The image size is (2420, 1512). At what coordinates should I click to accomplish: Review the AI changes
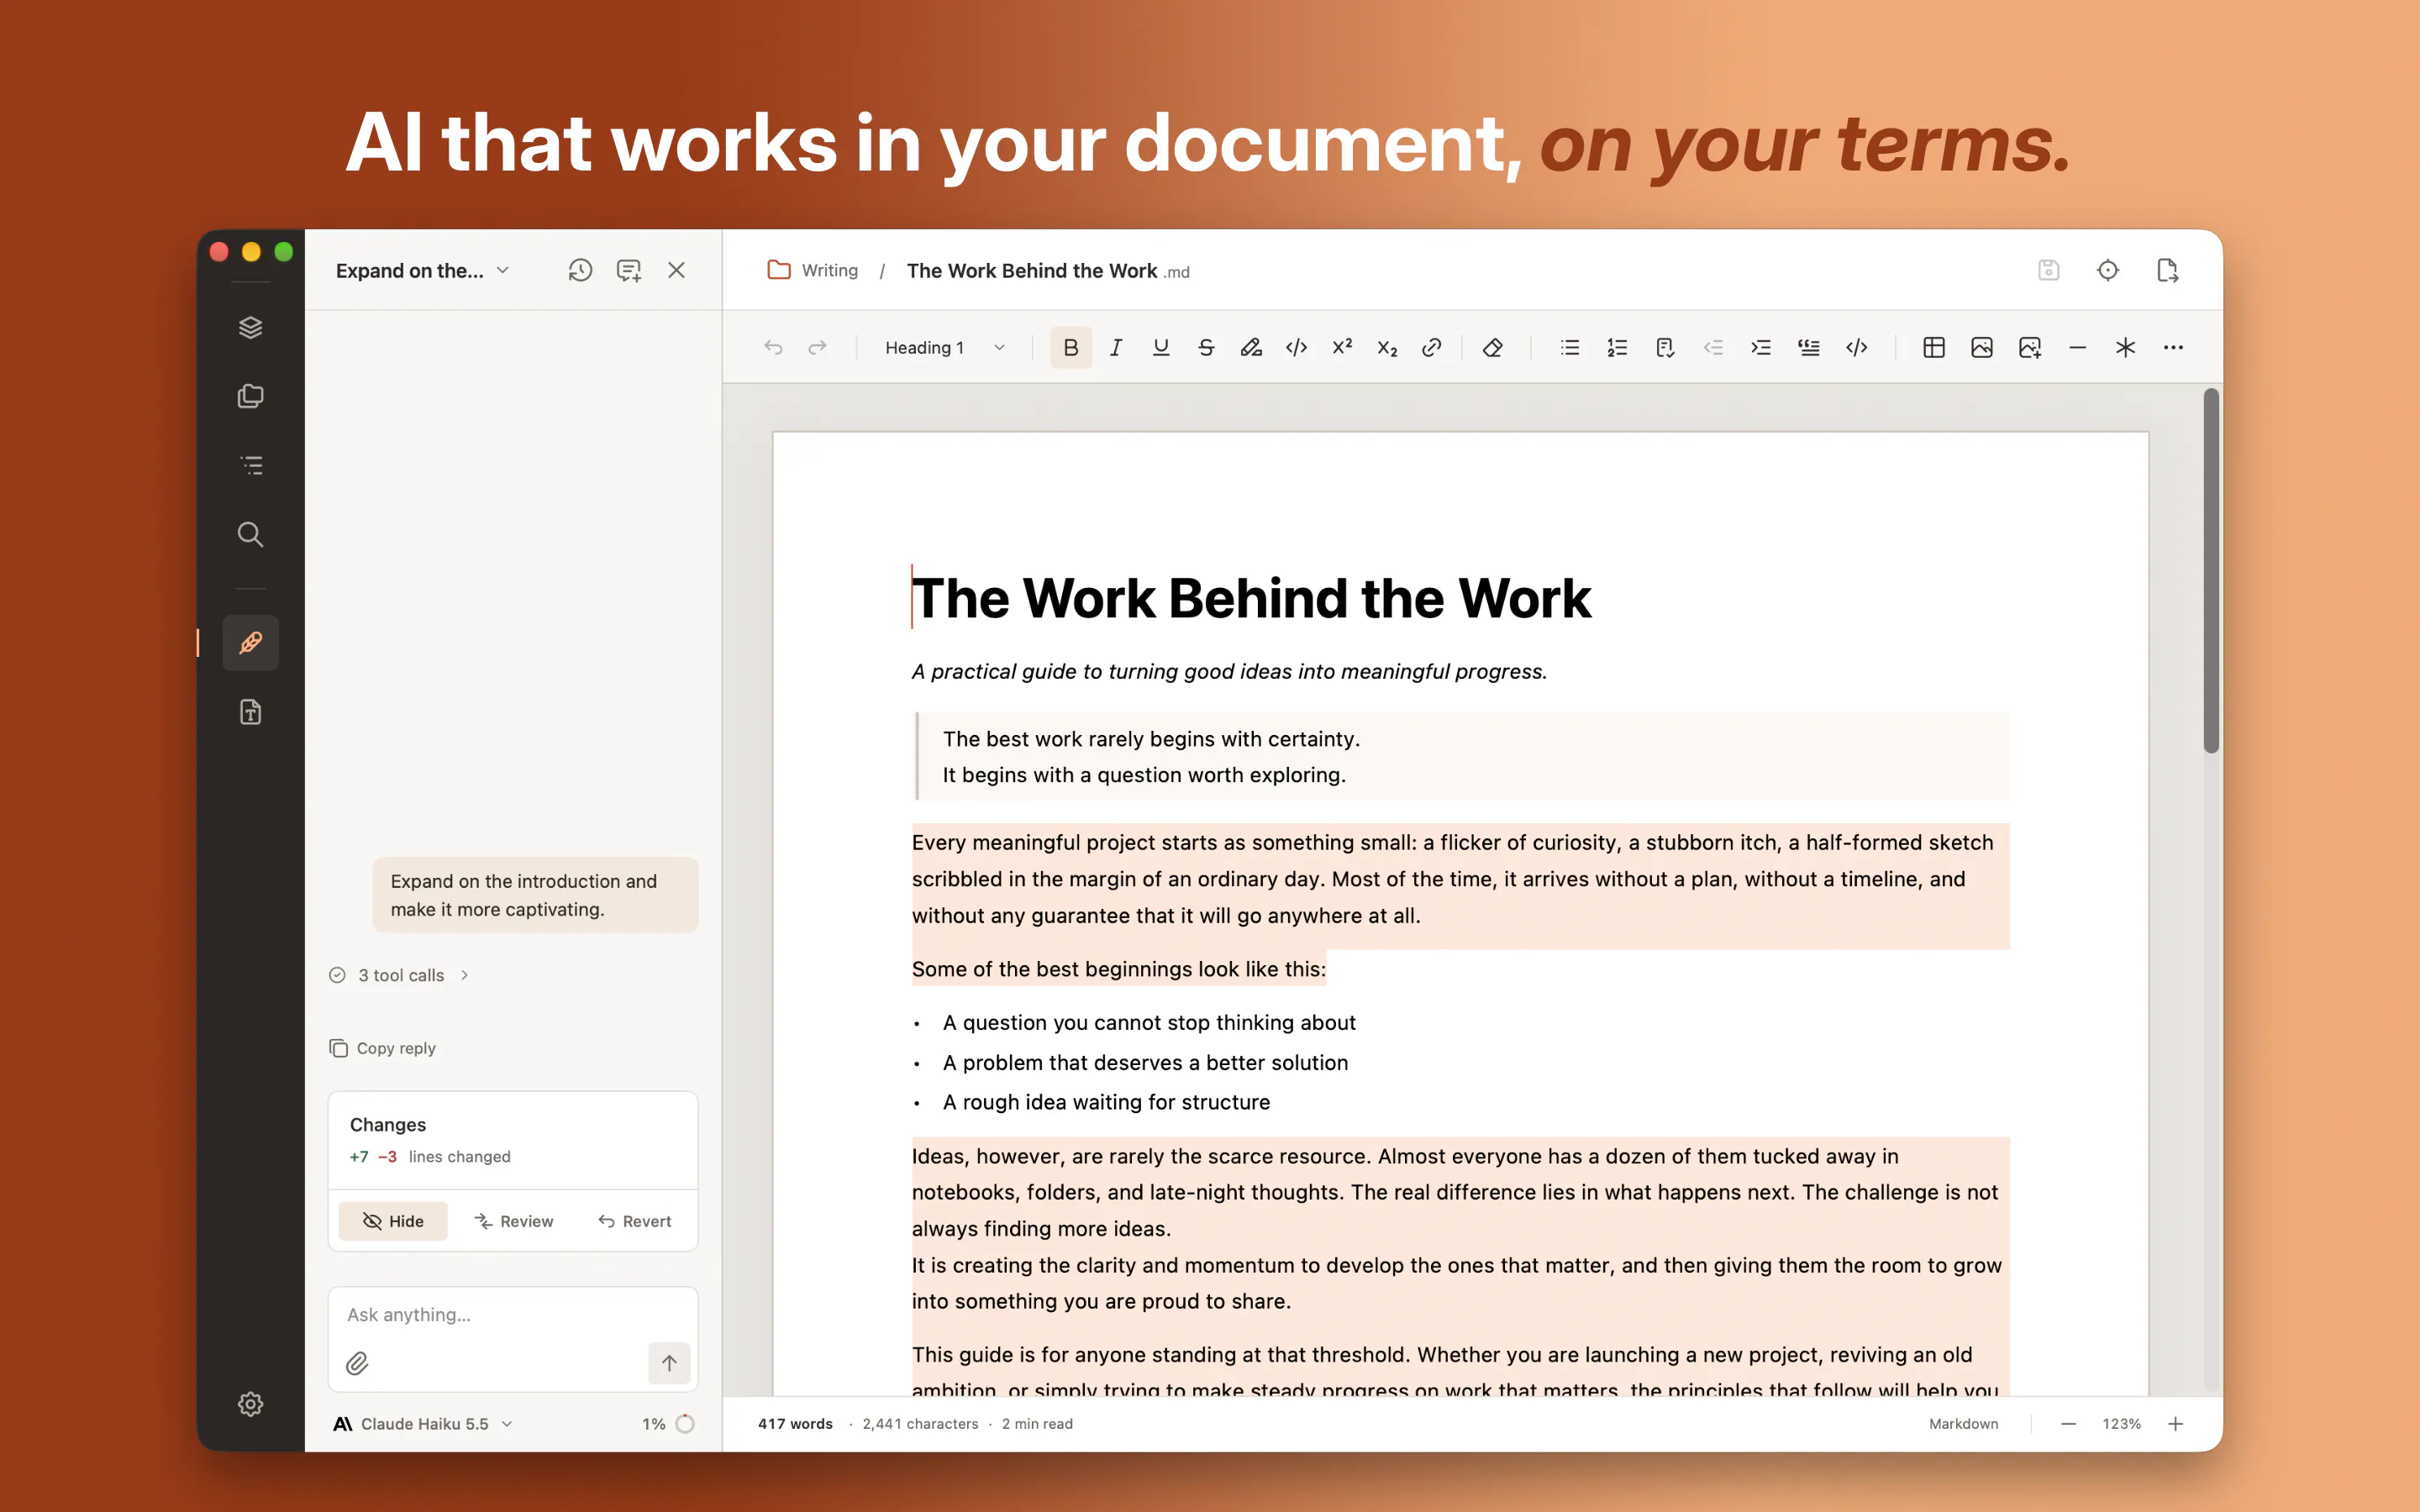click(514, 1221)
